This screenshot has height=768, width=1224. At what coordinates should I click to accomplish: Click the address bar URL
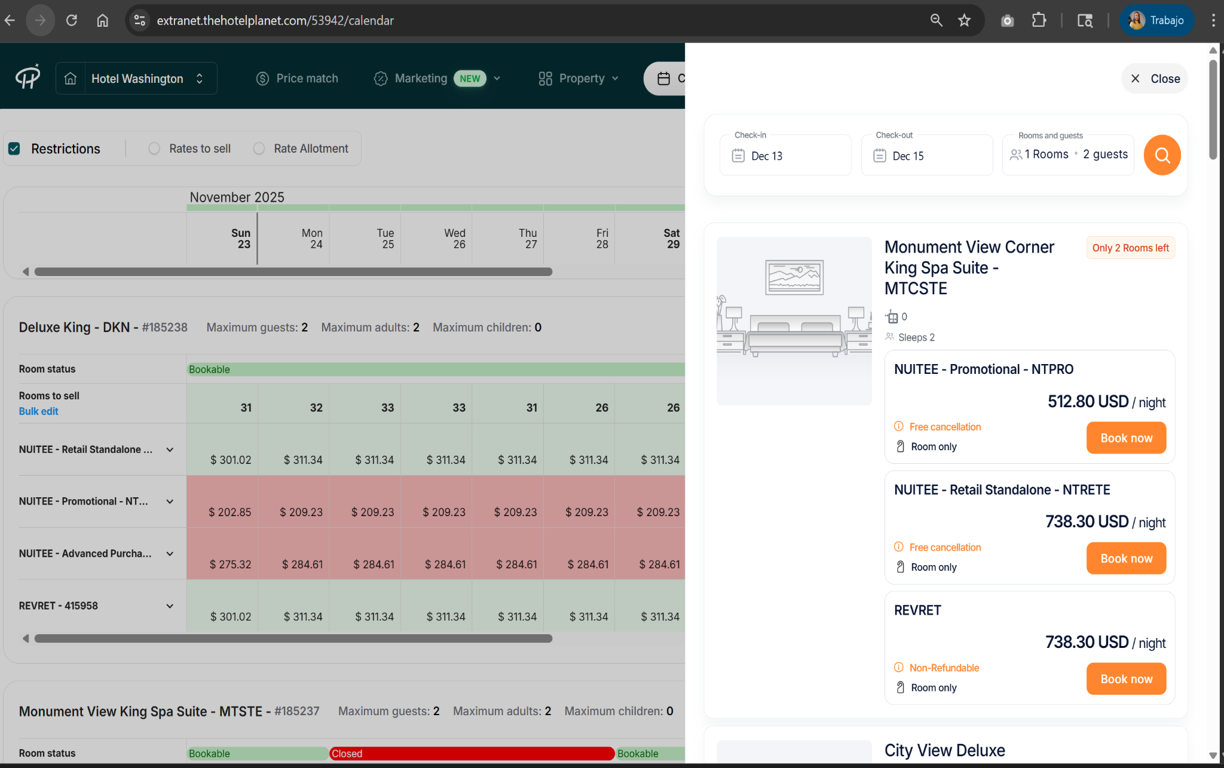(x=275, y=20)
